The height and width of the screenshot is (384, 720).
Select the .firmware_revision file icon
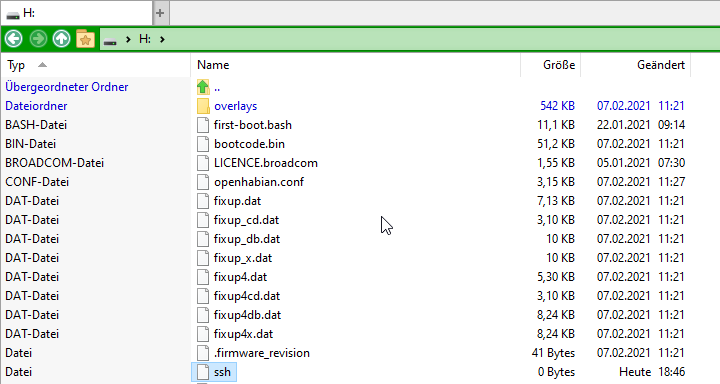(x=203, y=353)
